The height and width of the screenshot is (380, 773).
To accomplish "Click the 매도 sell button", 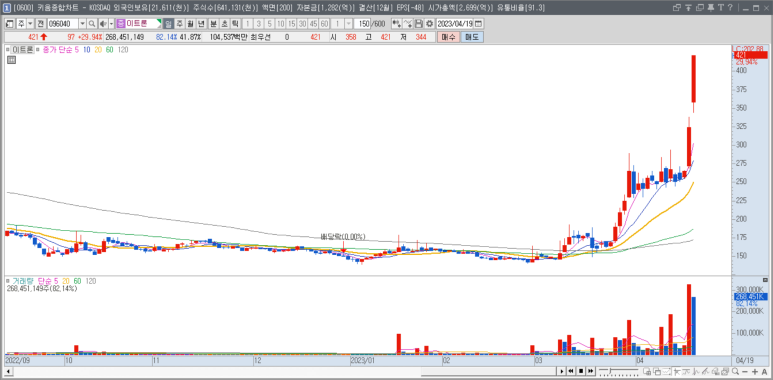I will [472, 37].
